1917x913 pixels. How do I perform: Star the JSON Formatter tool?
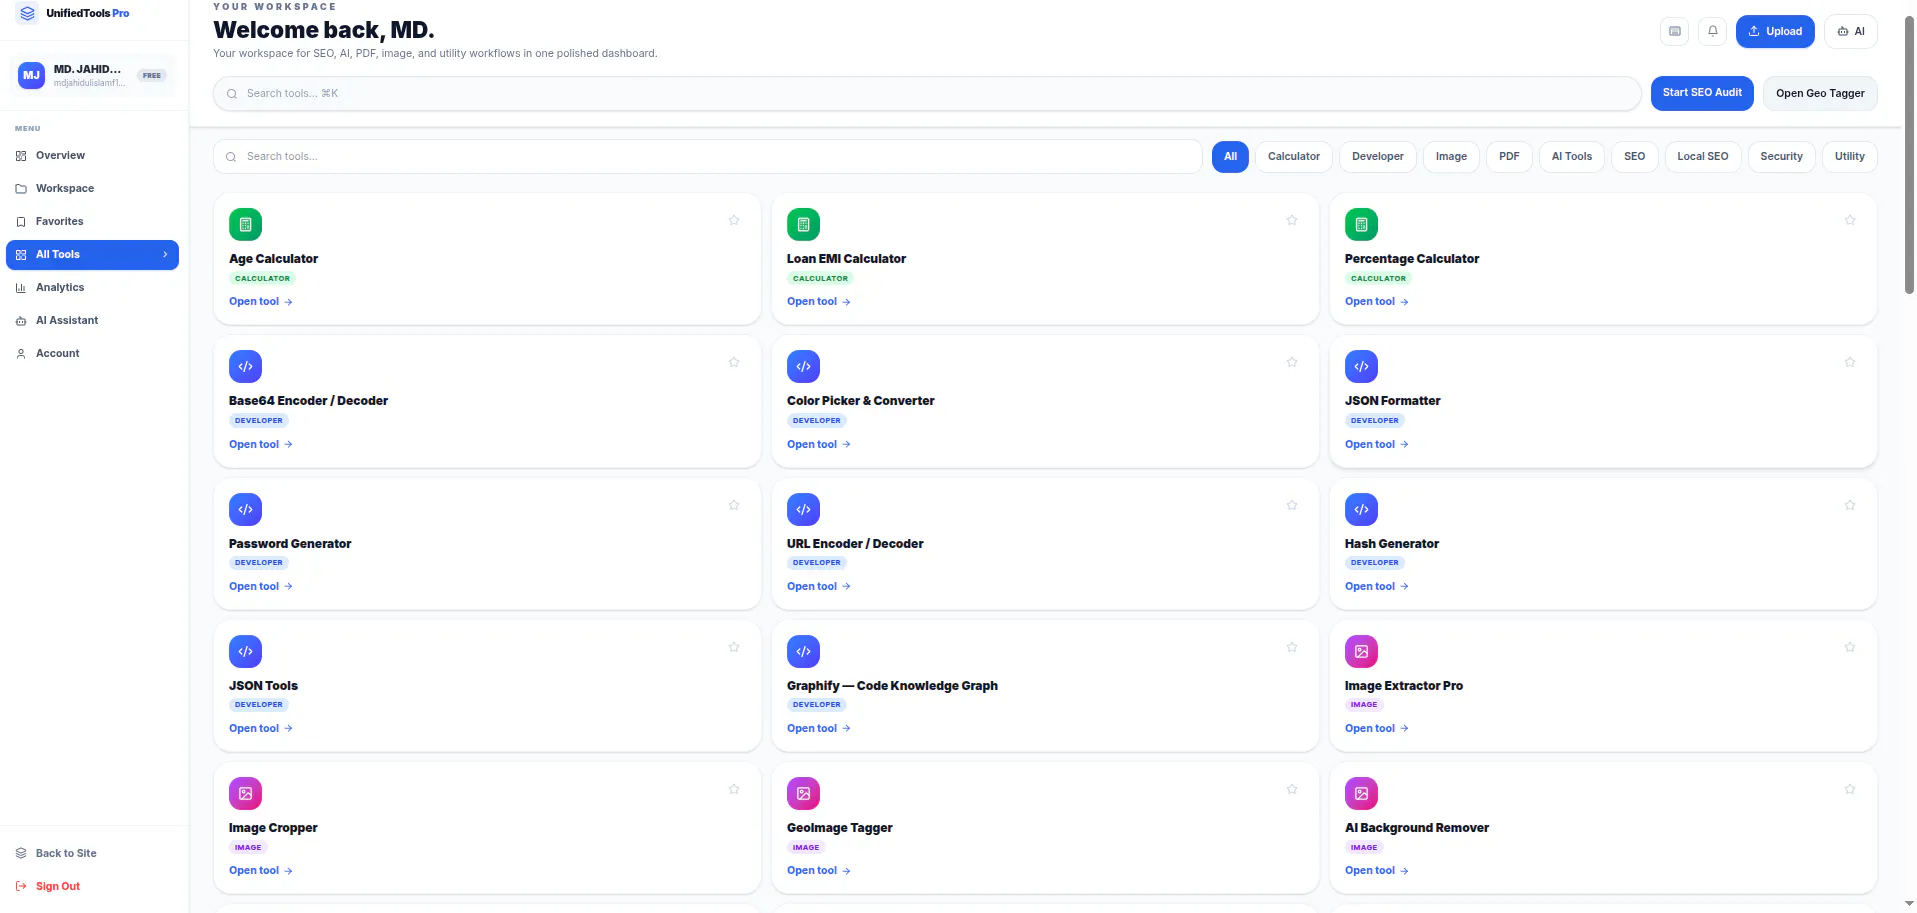(1850, 362)
